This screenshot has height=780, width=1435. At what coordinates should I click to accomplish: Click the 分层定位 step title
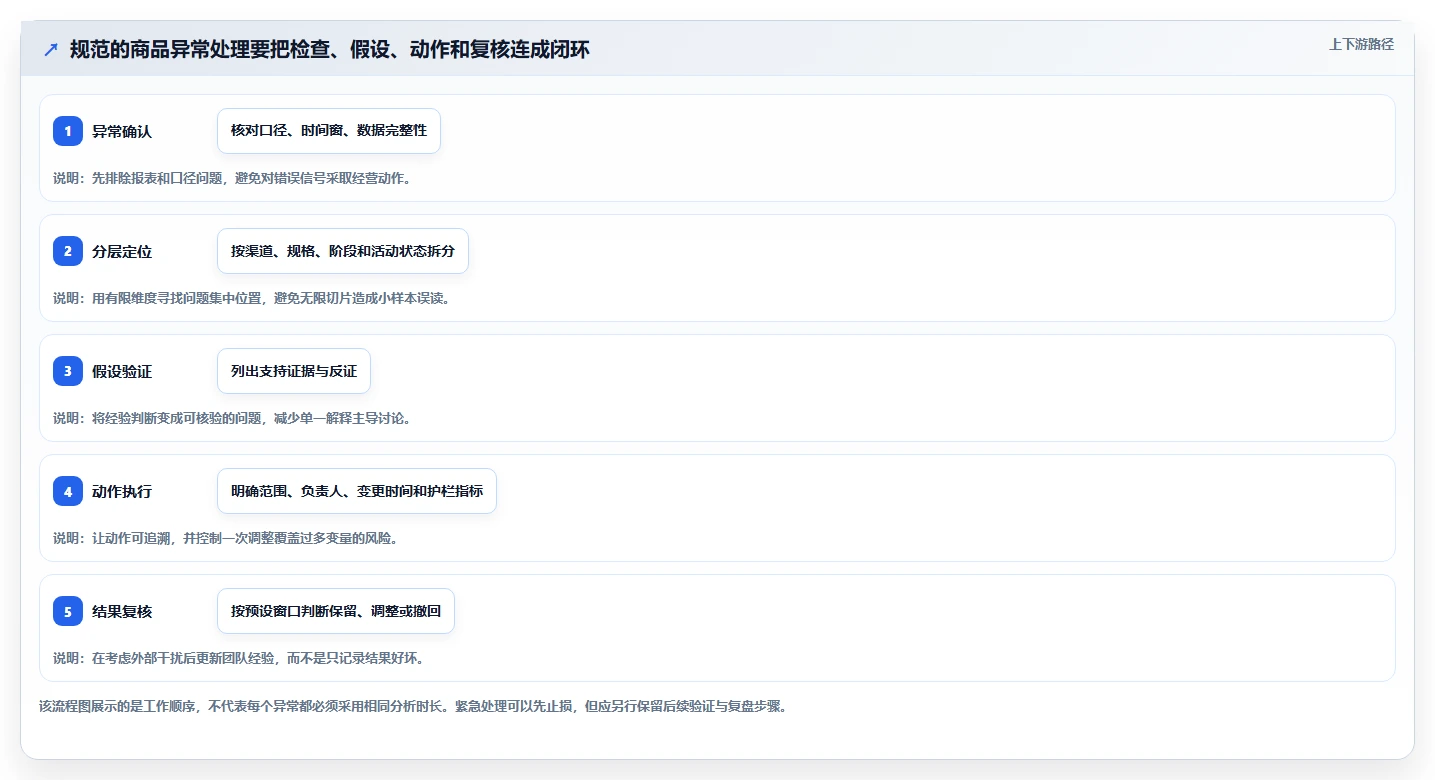(x=122, y=251)
